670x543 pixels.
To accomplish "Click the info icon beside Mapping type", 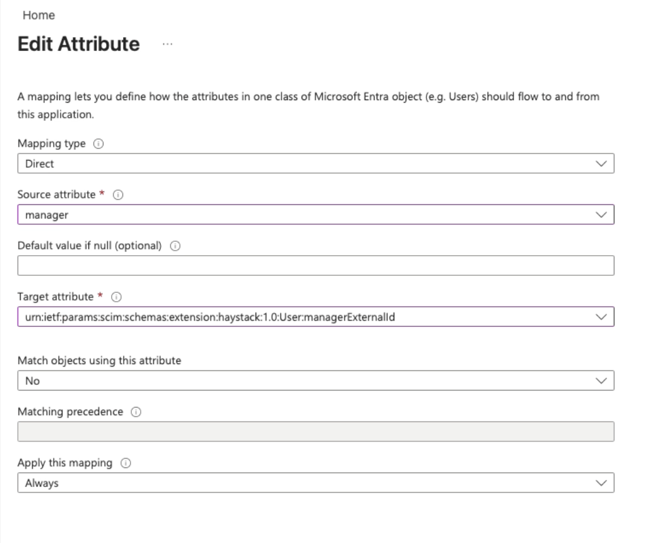I will pyautogui.click(x=98, y=144).
